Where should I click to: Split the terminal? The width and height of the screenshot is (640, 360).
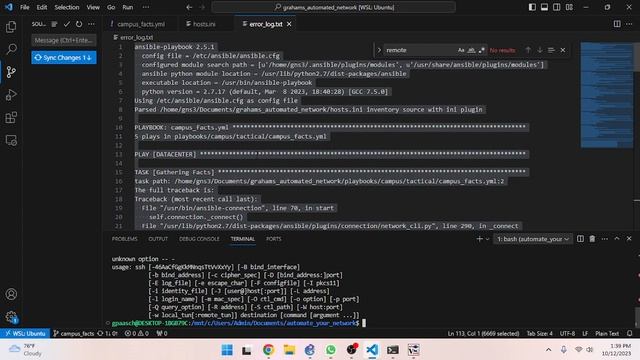pyautogui.click(x=580, y=239)
